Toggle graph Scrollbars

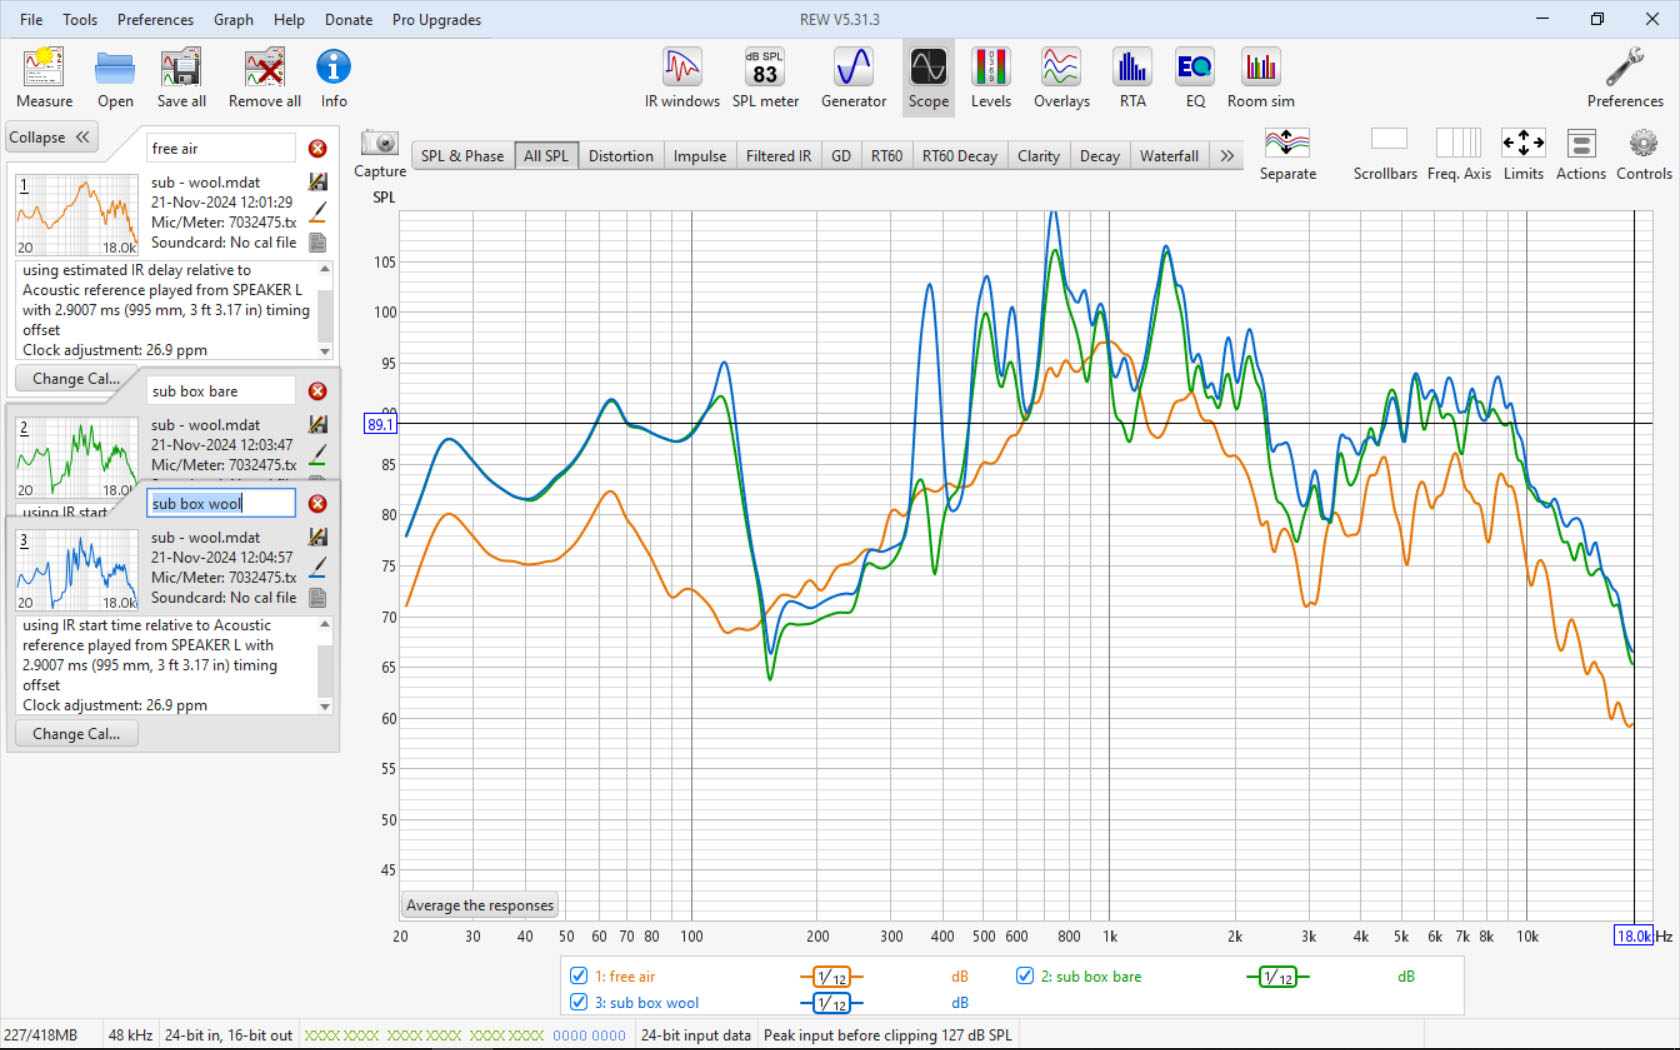pos(1385,155)
